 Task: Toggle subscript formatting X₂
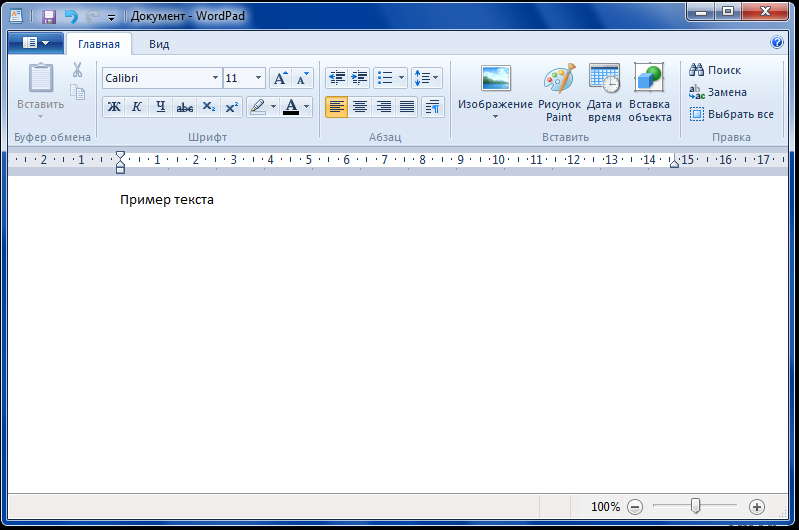(208, 107)
